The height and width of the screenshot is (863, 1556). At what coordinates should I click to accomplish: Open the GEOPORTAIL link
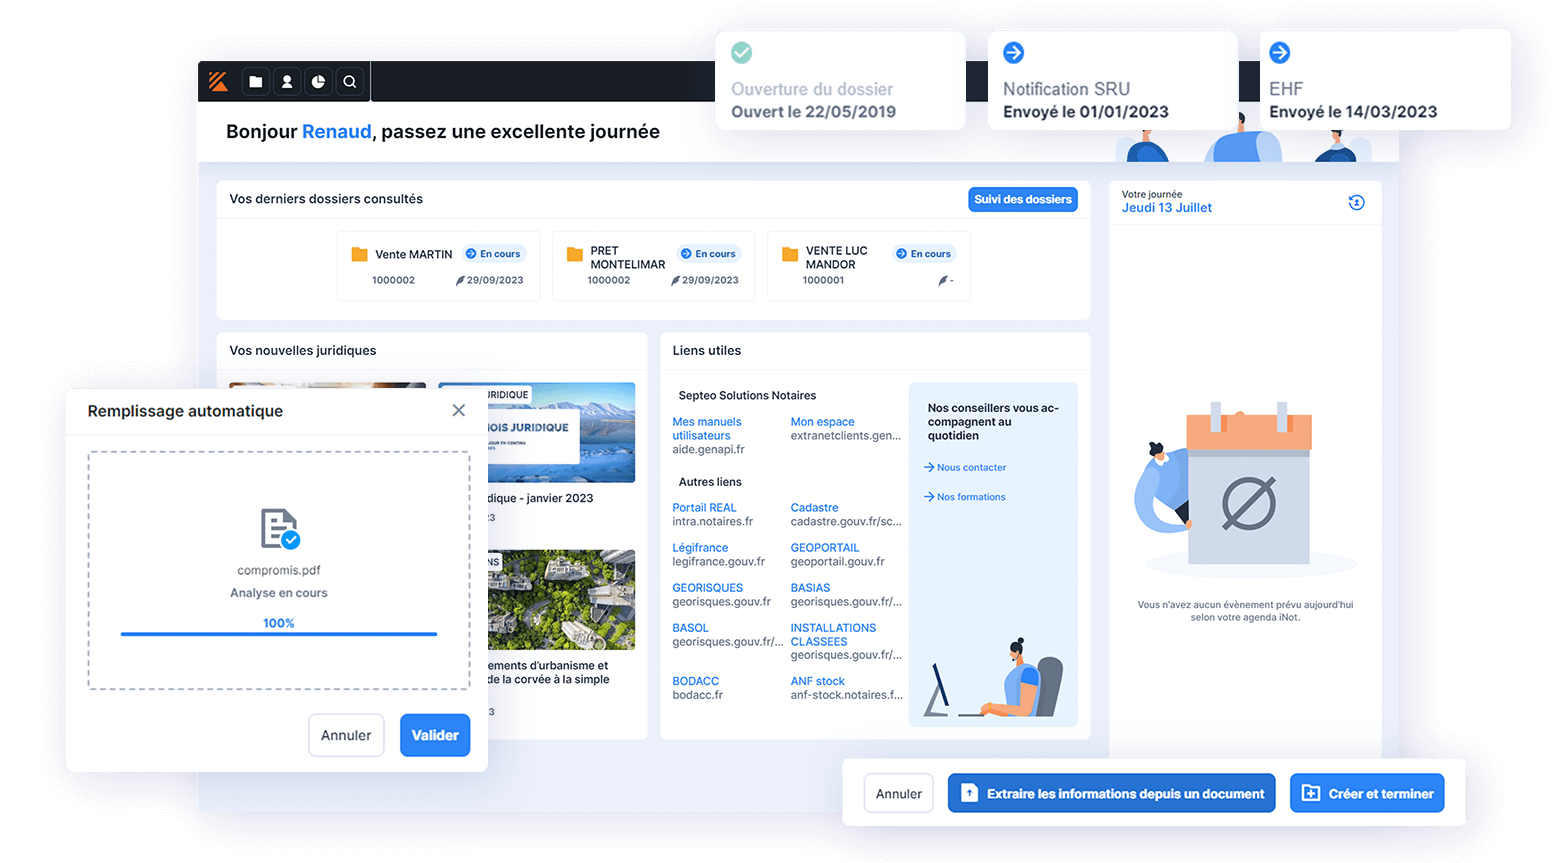825,548
